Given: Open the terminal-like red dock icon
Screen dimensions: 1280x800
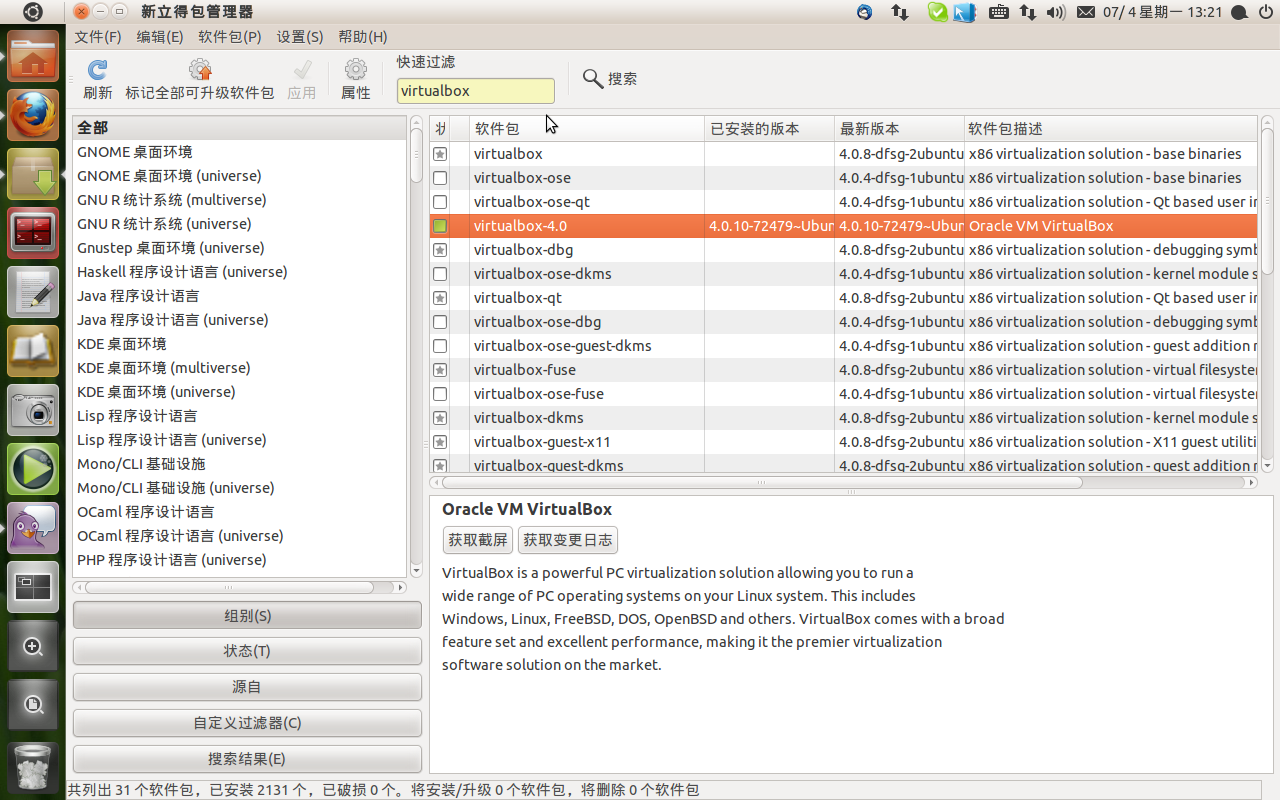Looking at the screenshot, I should (33, 234).
